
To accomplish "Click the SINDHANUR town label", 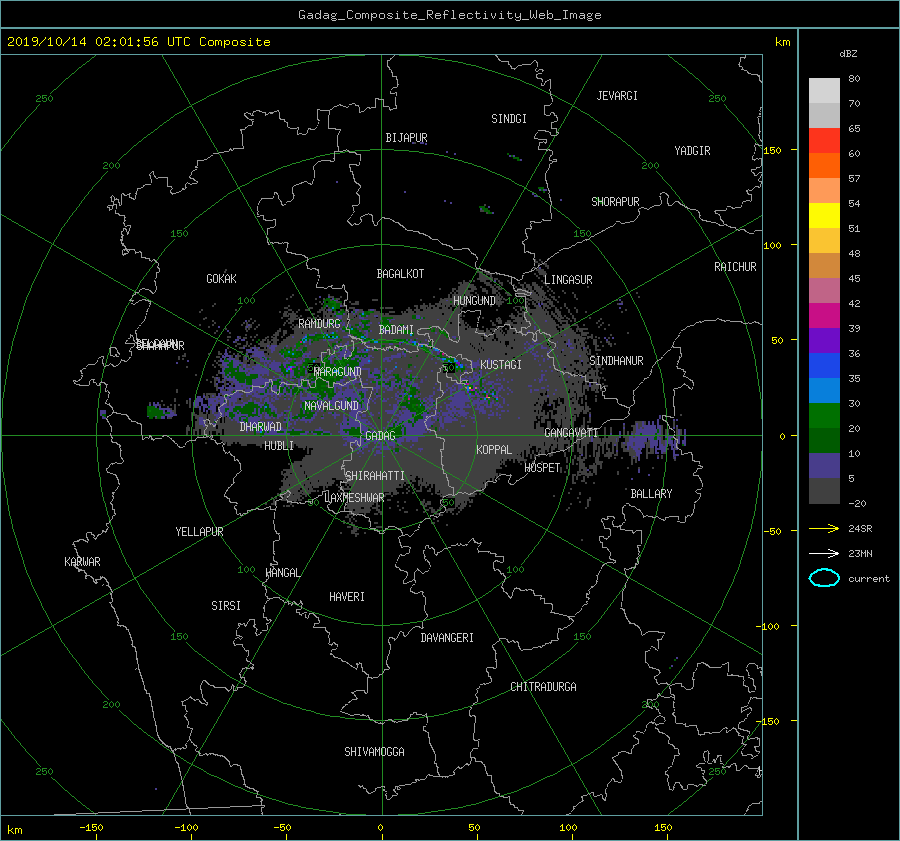I will [x=616, y=361].
